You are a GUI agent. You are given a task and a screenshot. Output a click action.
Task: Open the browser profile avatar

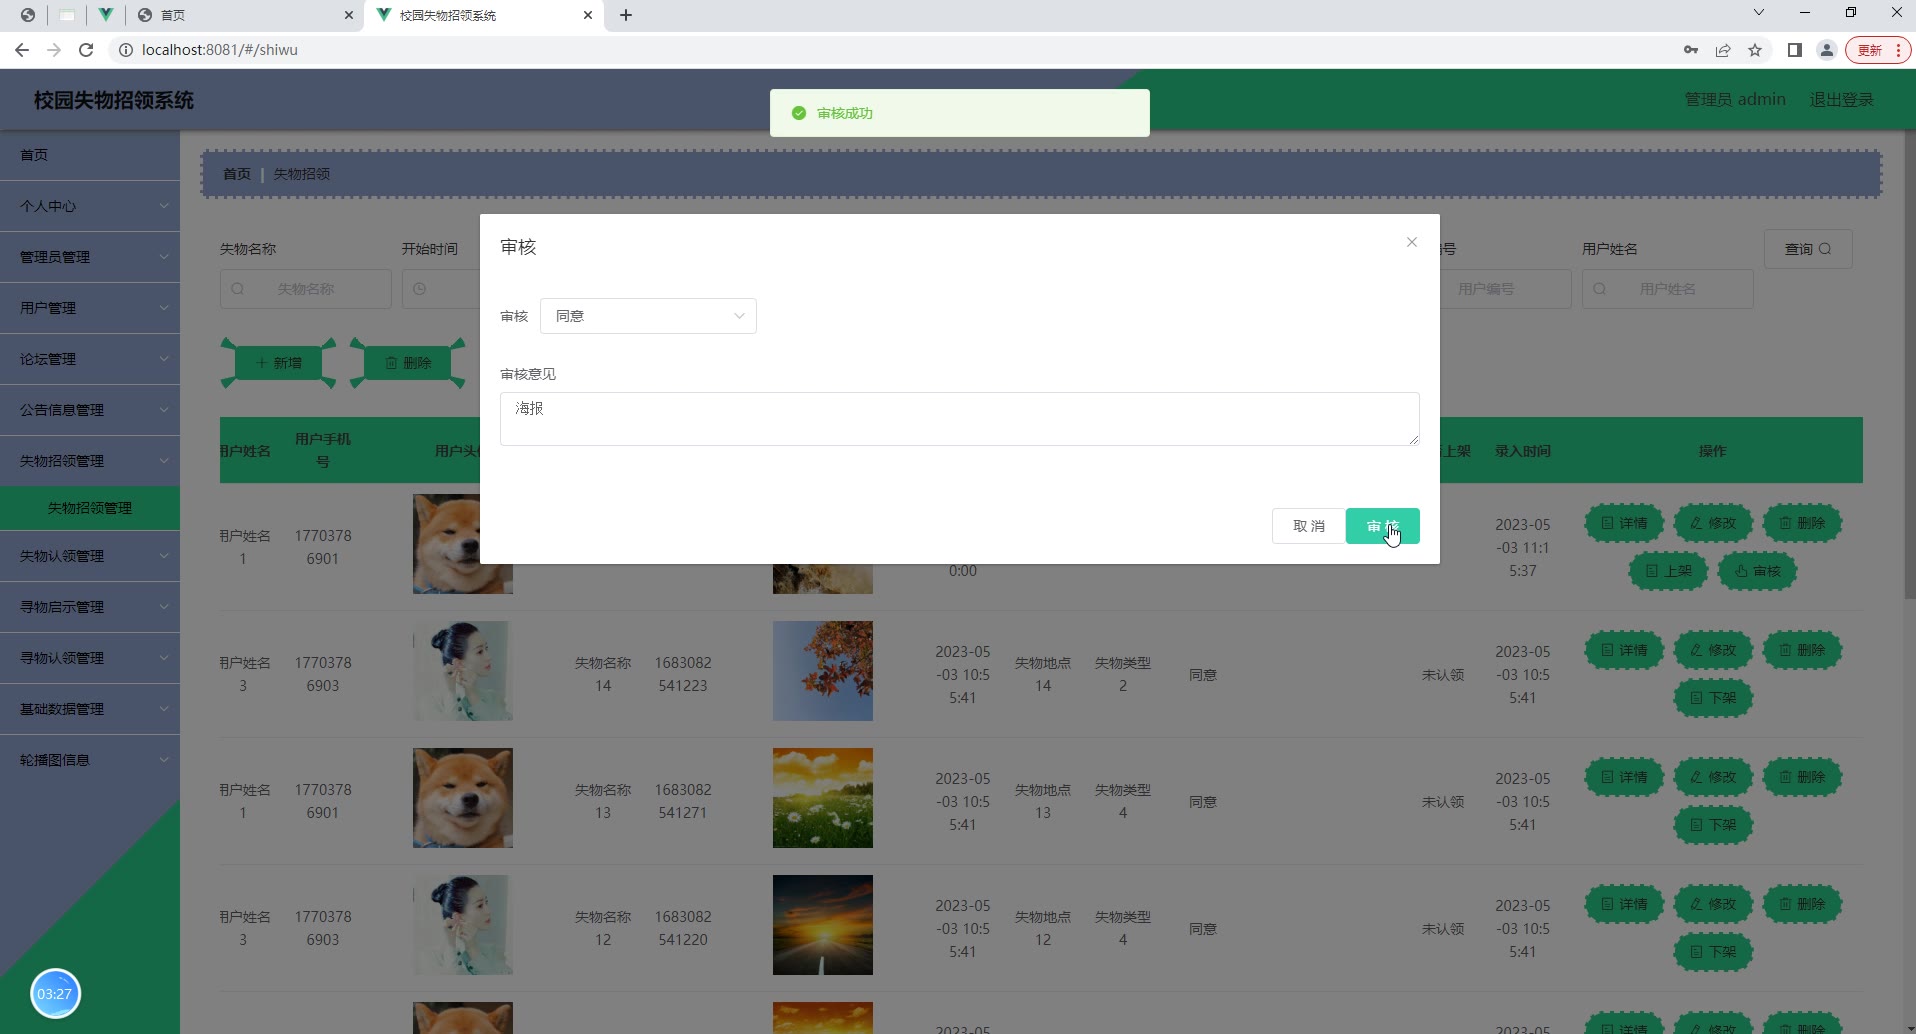[x=1827, y=50]
